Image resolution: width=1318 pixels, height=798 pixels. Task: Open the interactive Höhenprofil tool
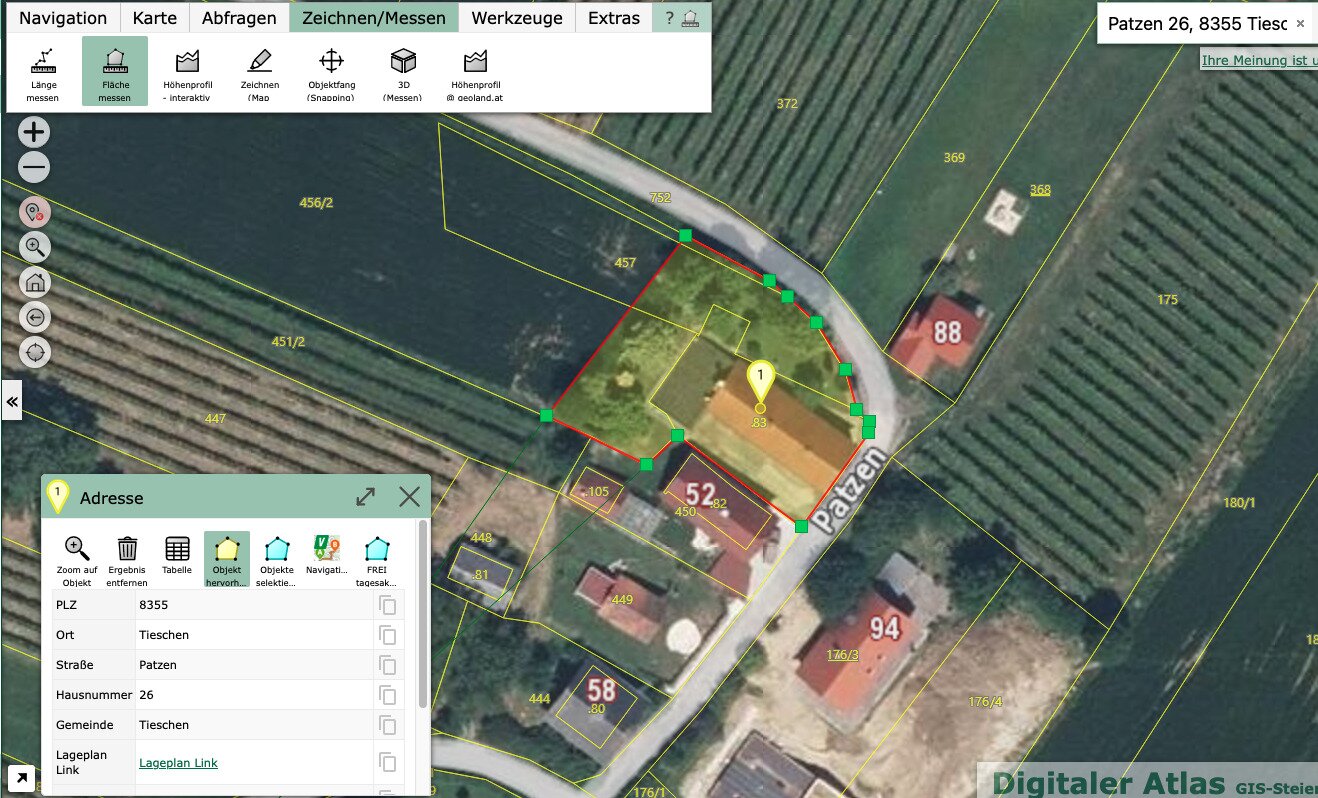(x=187, y=73)
